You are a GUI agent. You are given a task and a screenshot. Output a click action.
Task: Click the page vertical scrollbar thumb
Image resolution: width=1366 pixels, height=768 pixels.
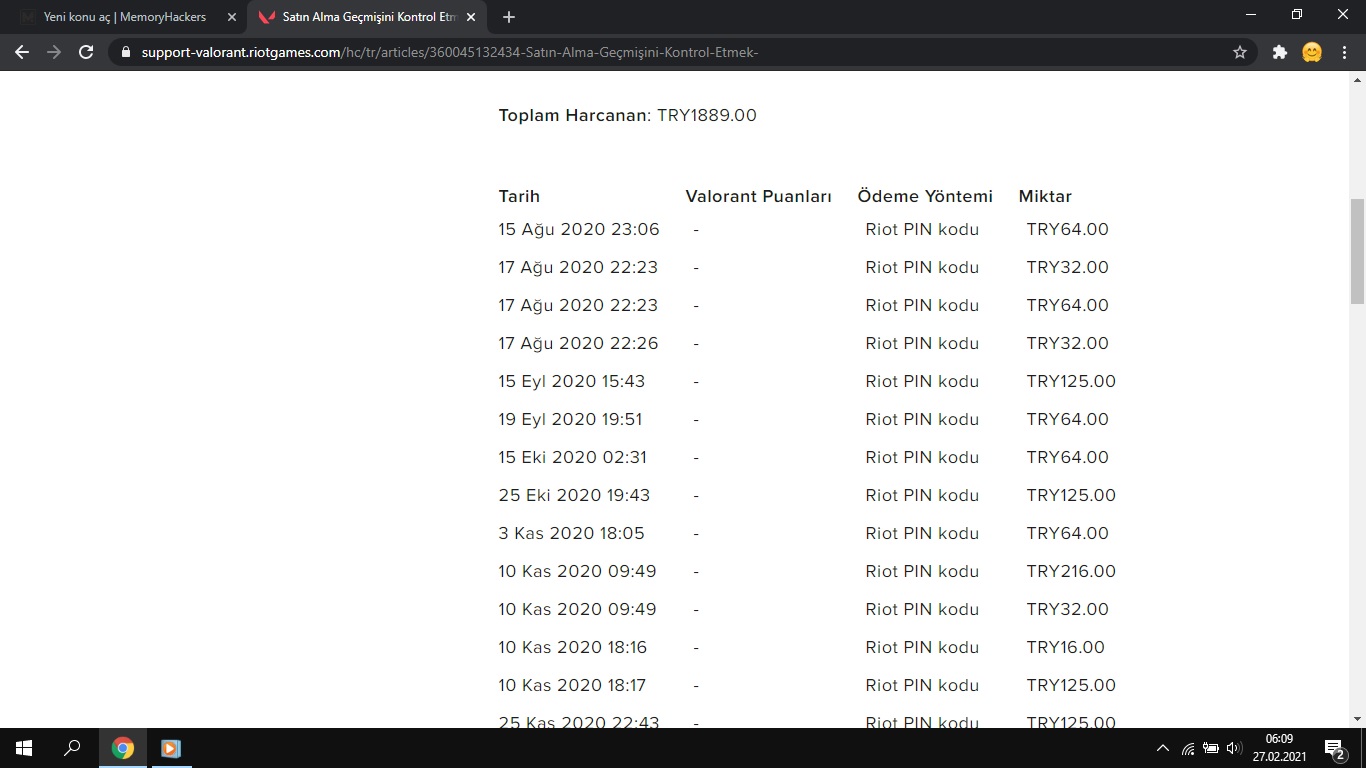(x=1357, y=250)
